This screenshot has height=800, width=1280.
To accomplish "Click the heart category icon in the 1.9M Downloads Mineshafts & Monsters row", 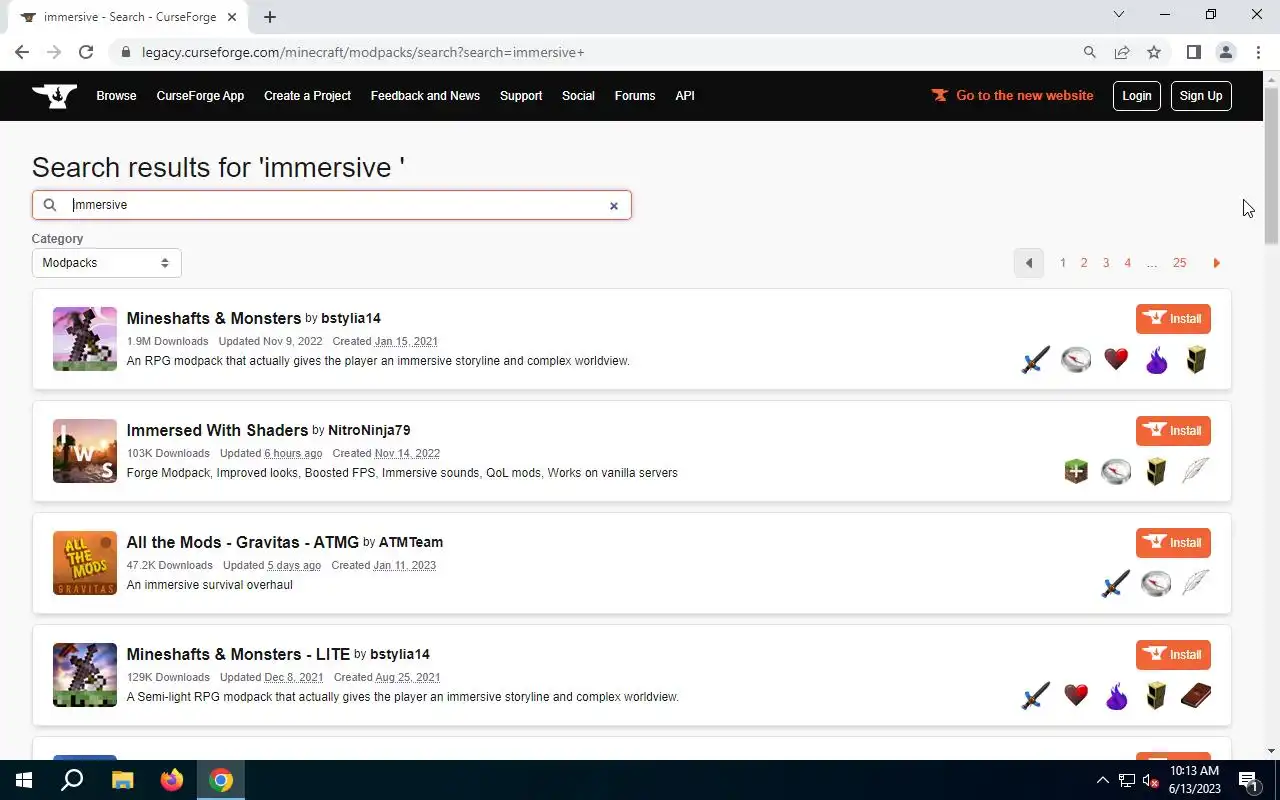I will tap(1116, 359).
